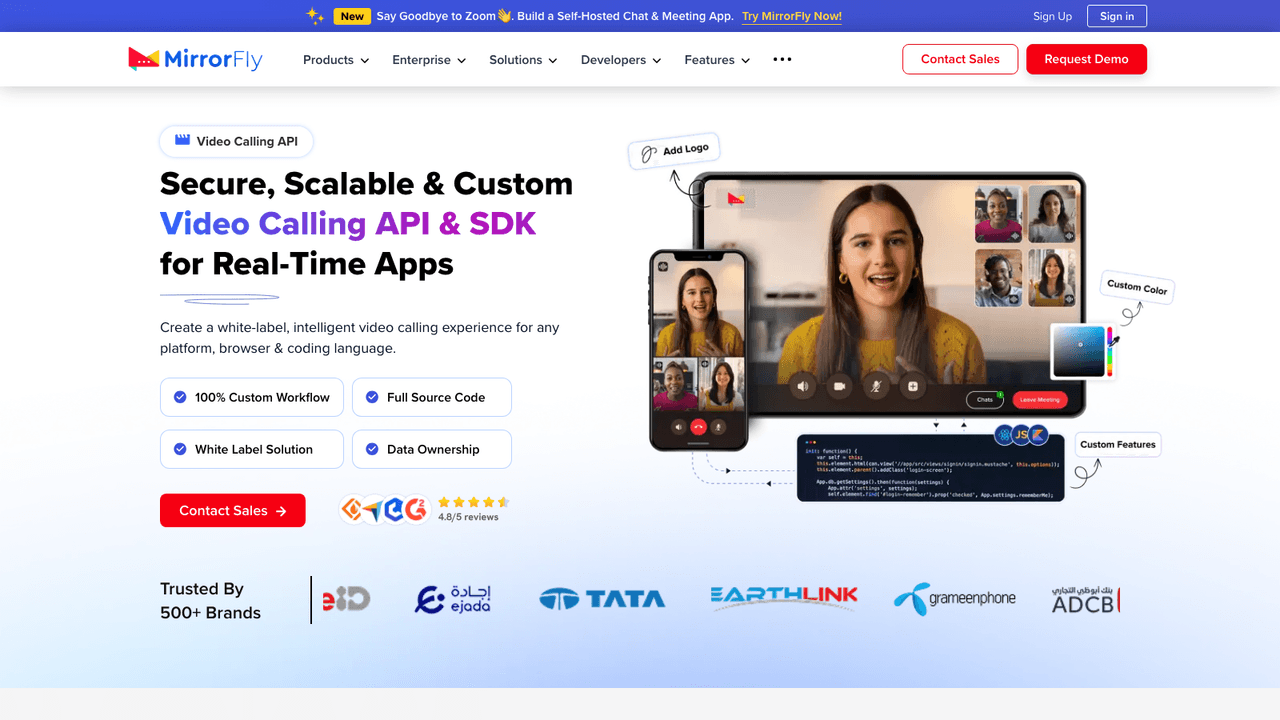1280x720 pixels.
Task: Click the Request Demo button
Action: tap(1086, 59)
